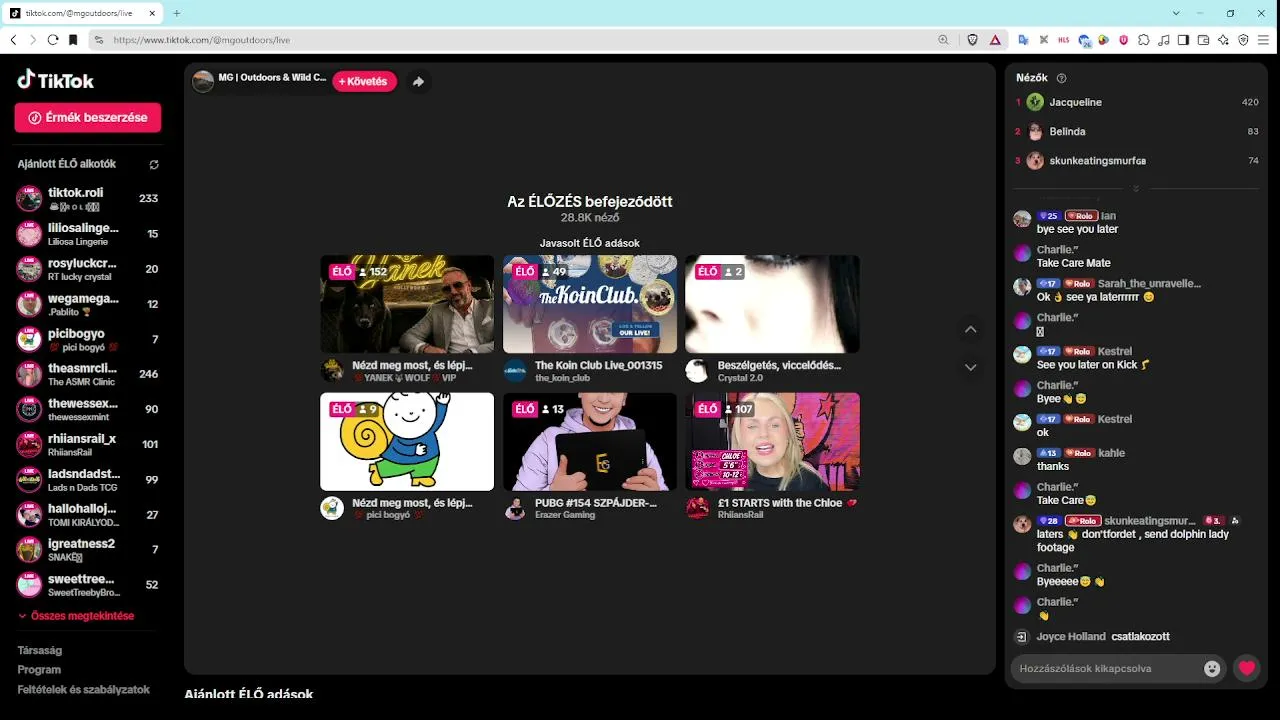Open the Brave Rewards triangle icon
Image resolution: width=1280 pixels, height=720 pixels.
tap(995, 40)
